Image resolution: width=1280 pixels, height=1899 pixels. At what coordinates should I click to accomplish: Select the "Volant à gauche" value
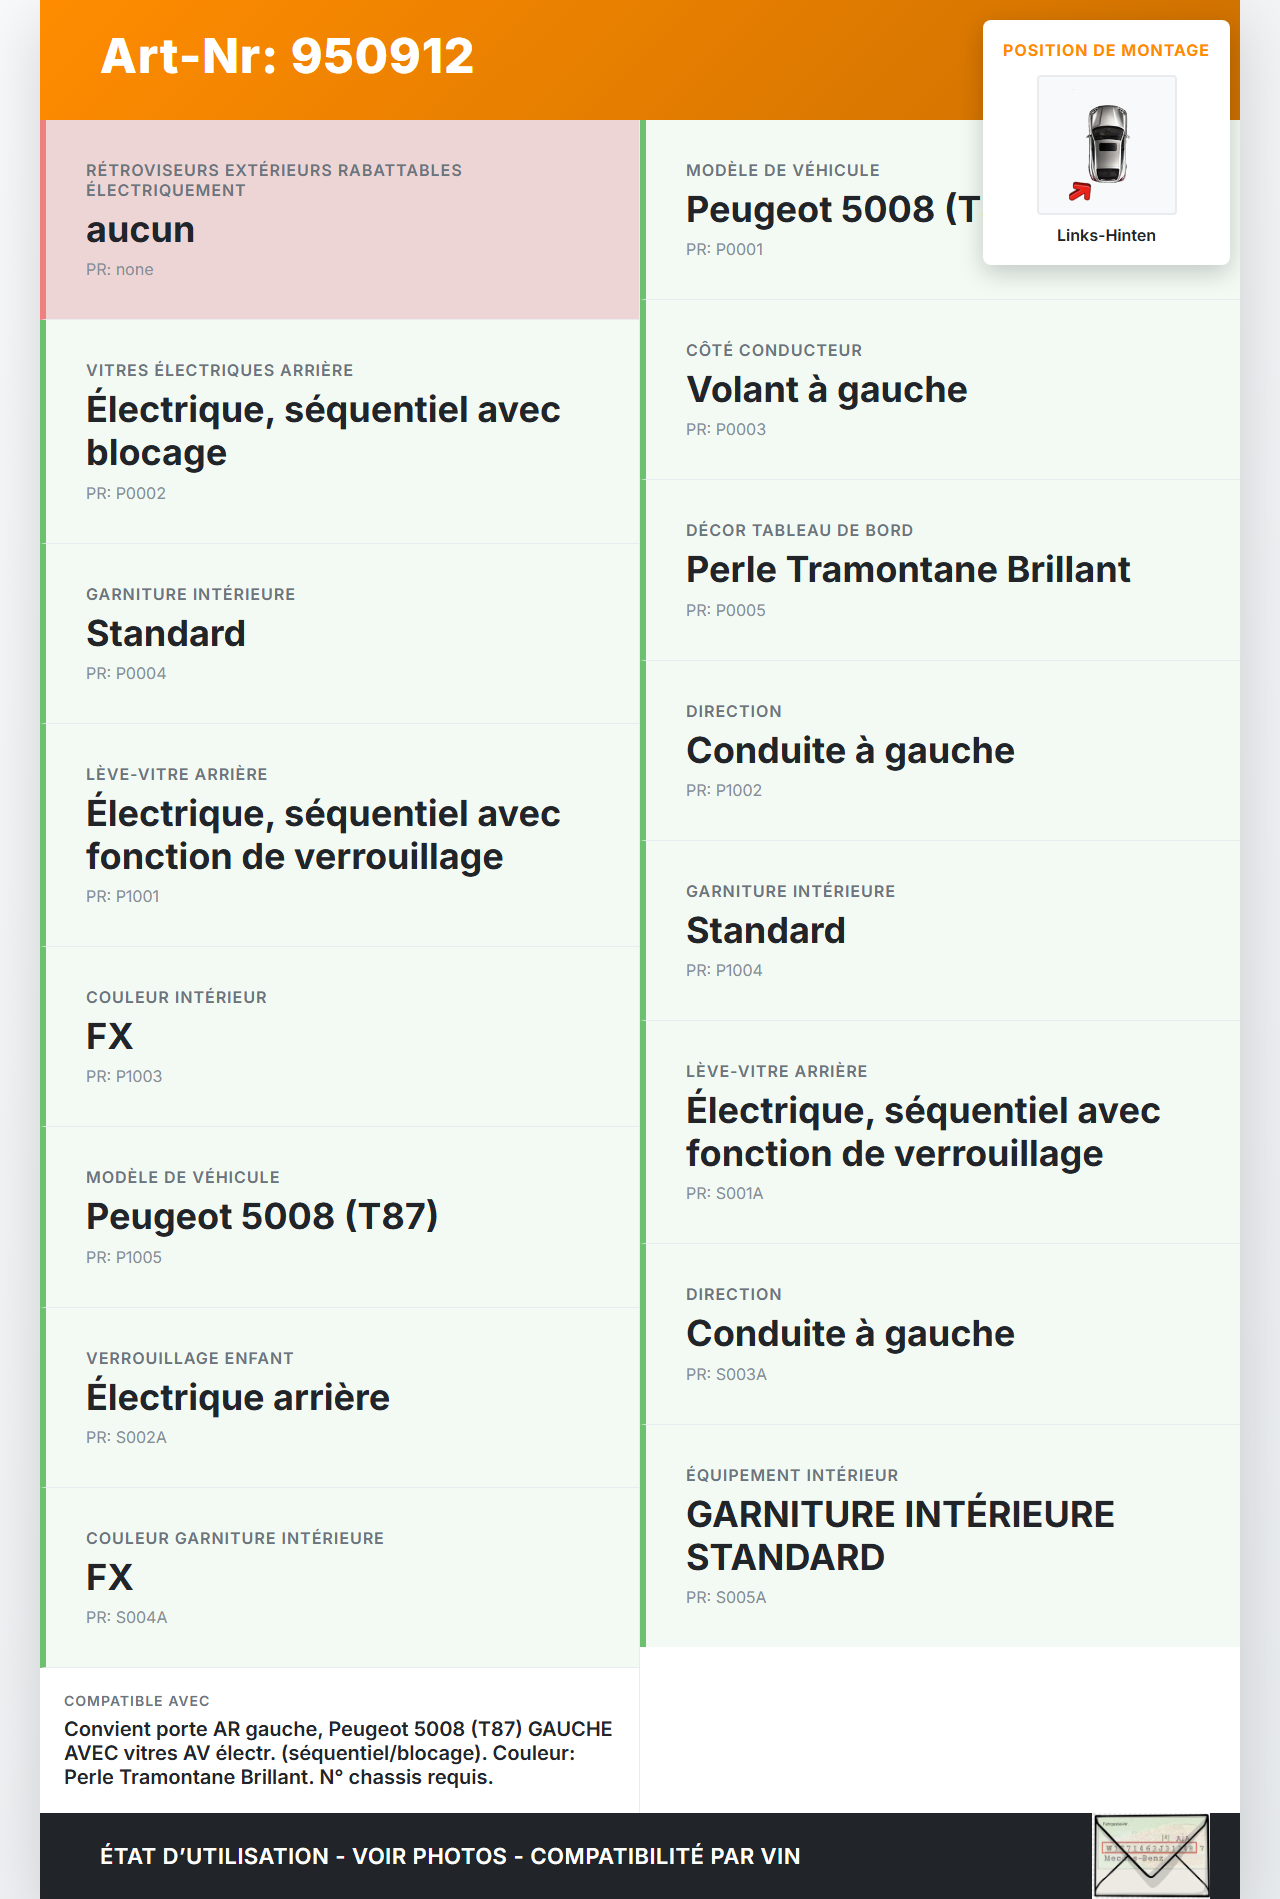(x=826, y=390)
